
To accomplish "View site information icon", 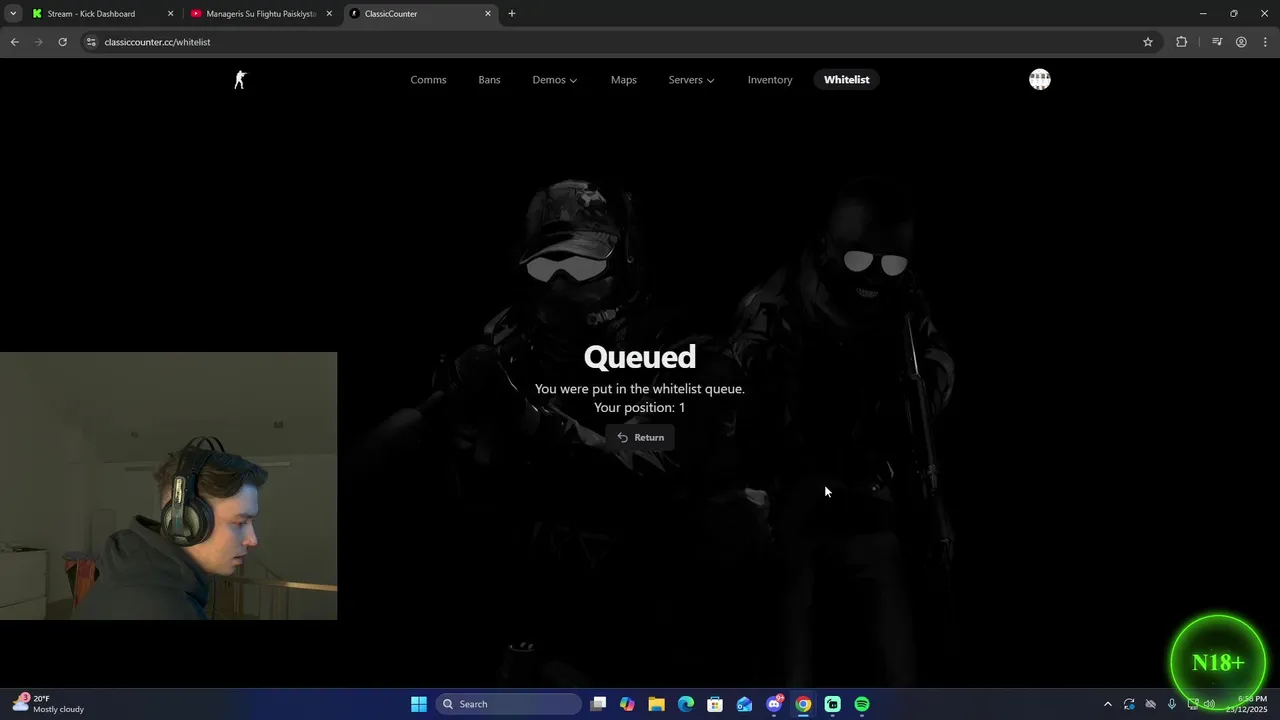I will (x=91, y=42).
